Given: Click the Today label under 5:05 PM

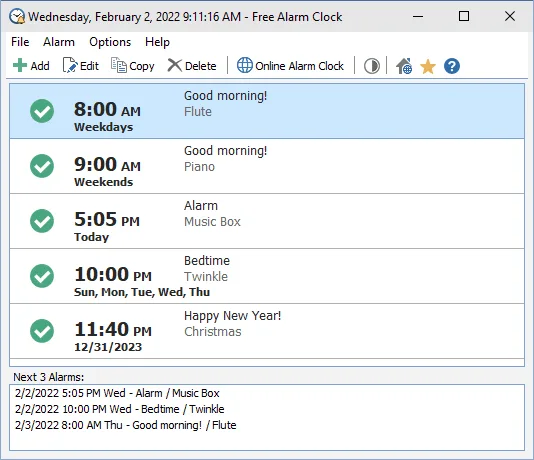Looking at the screenshot, I should point(92,237).
